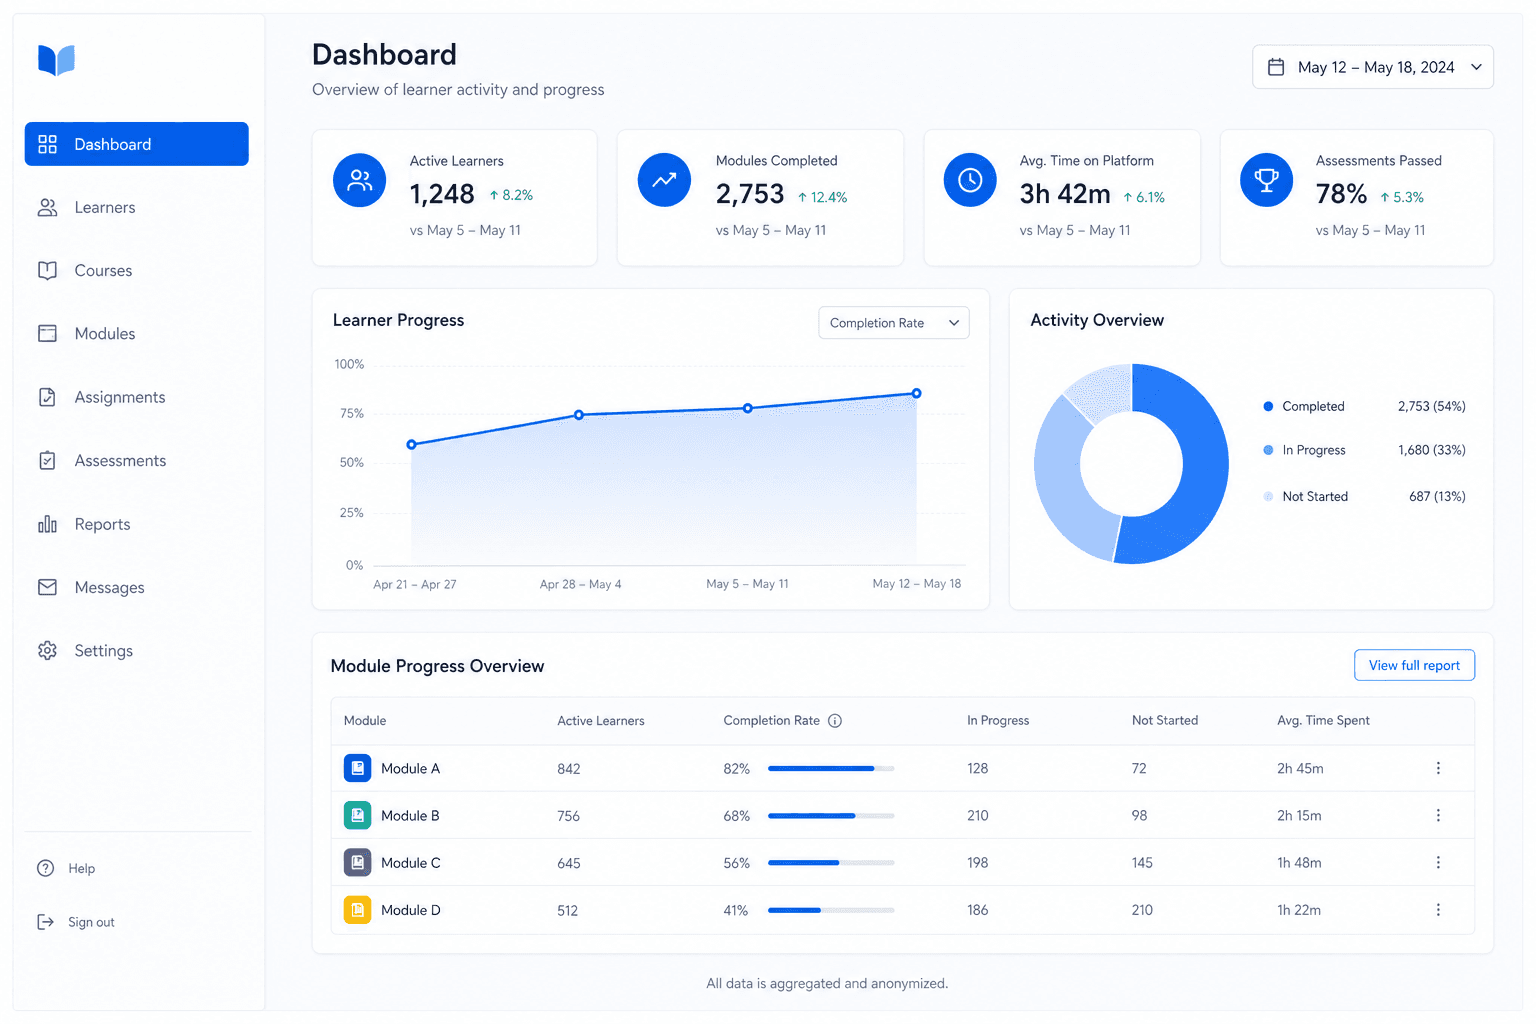1536x1024 pixels.
Task: Click the Active Learners column header
Action: [x=601, y=721]
